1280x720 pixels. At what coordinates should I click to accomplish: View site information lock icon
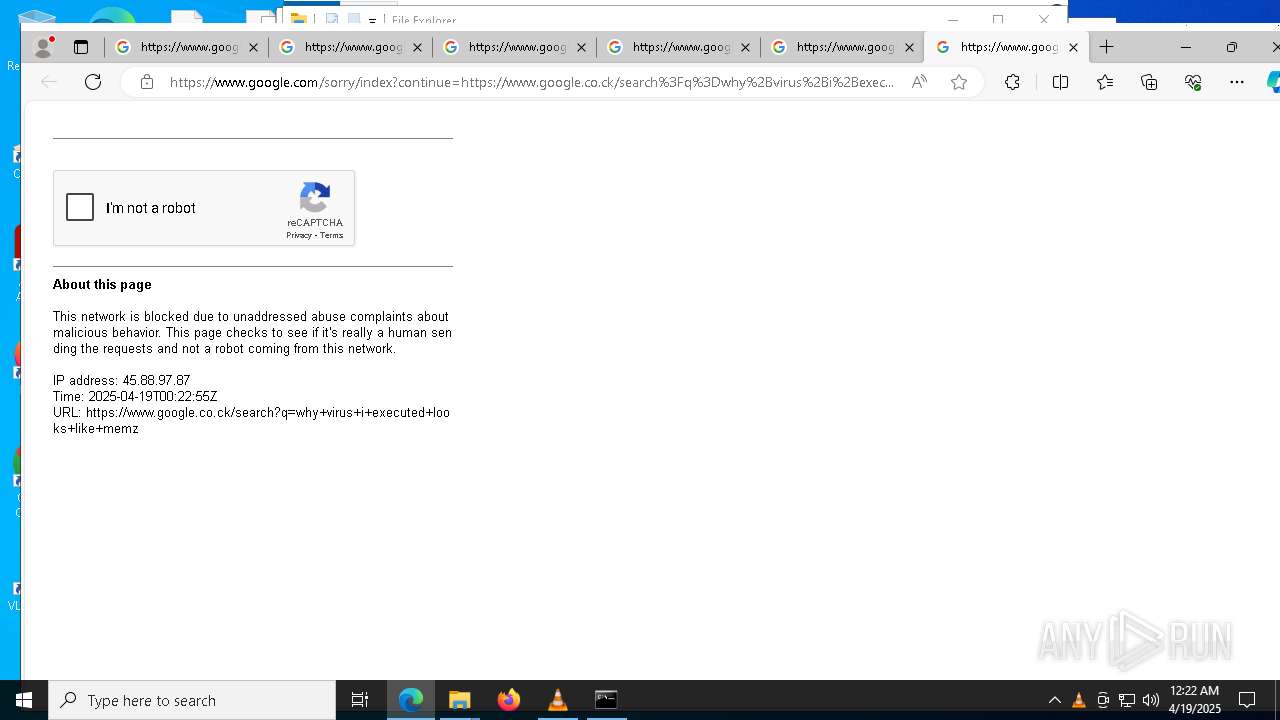coord(147,82)
